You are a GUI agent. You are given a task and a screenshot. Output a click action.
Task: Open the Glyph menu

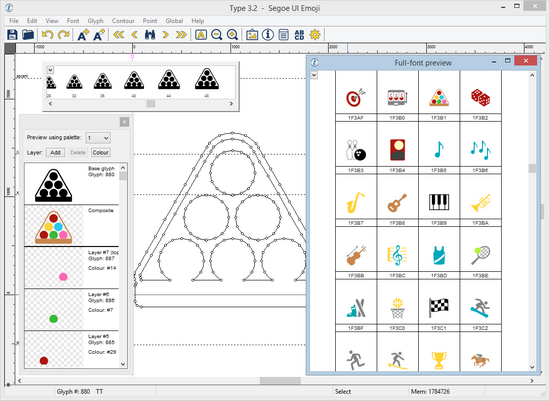pos(95,21)
